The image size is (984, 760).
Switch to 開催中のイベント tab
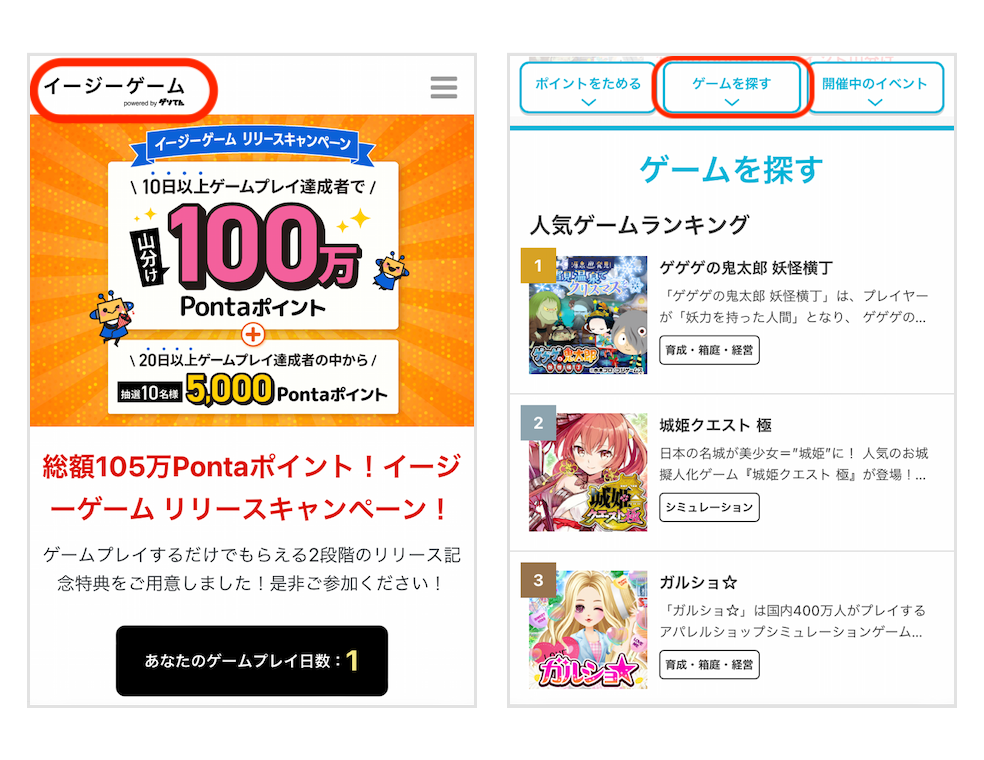pyautogui.click(x=875, y=88)
